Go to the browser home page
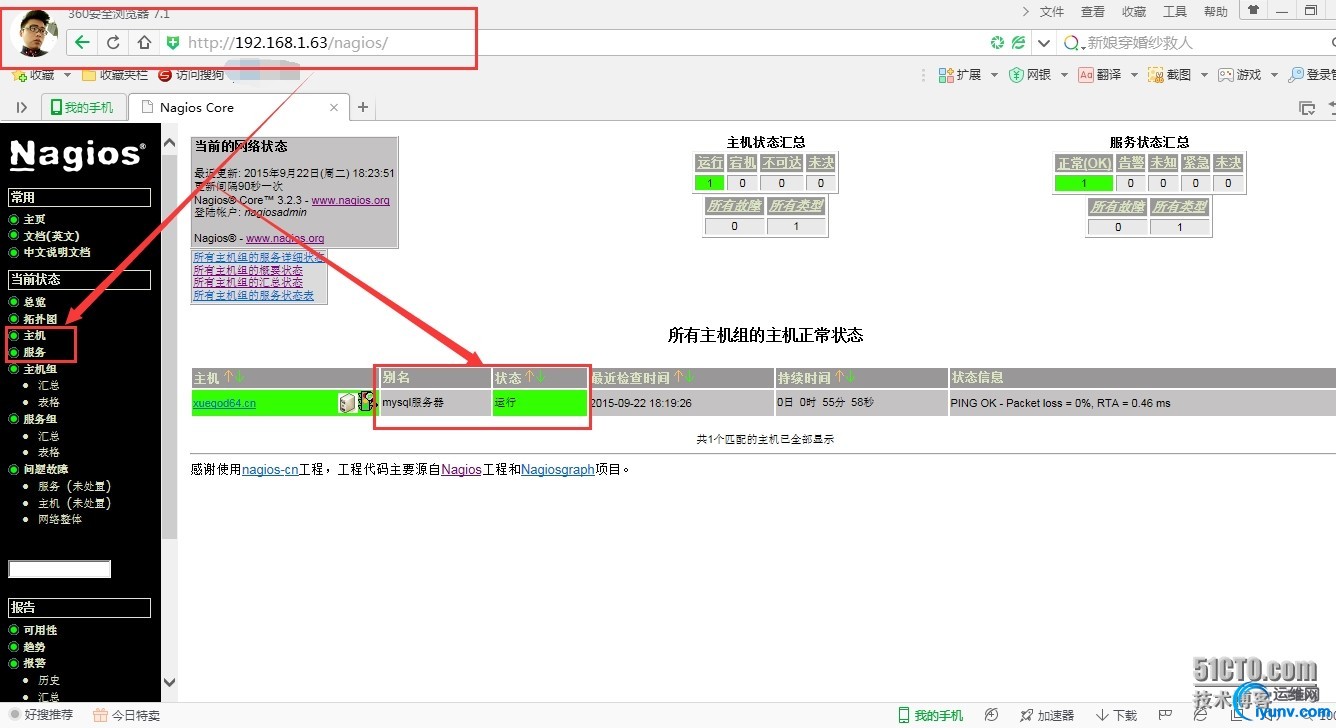1336x728 pixels. click(x=144, y=42)
